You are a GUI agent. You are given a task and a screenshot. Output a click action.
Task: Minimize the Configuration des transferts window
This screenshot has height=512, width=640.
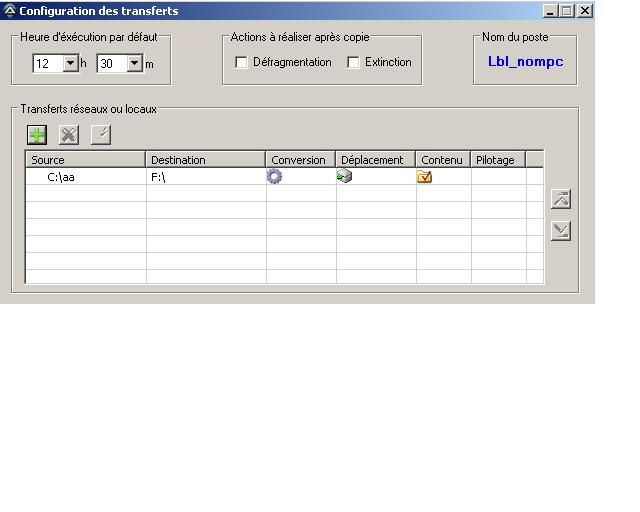pyautogui.click(x=550, y=11)
